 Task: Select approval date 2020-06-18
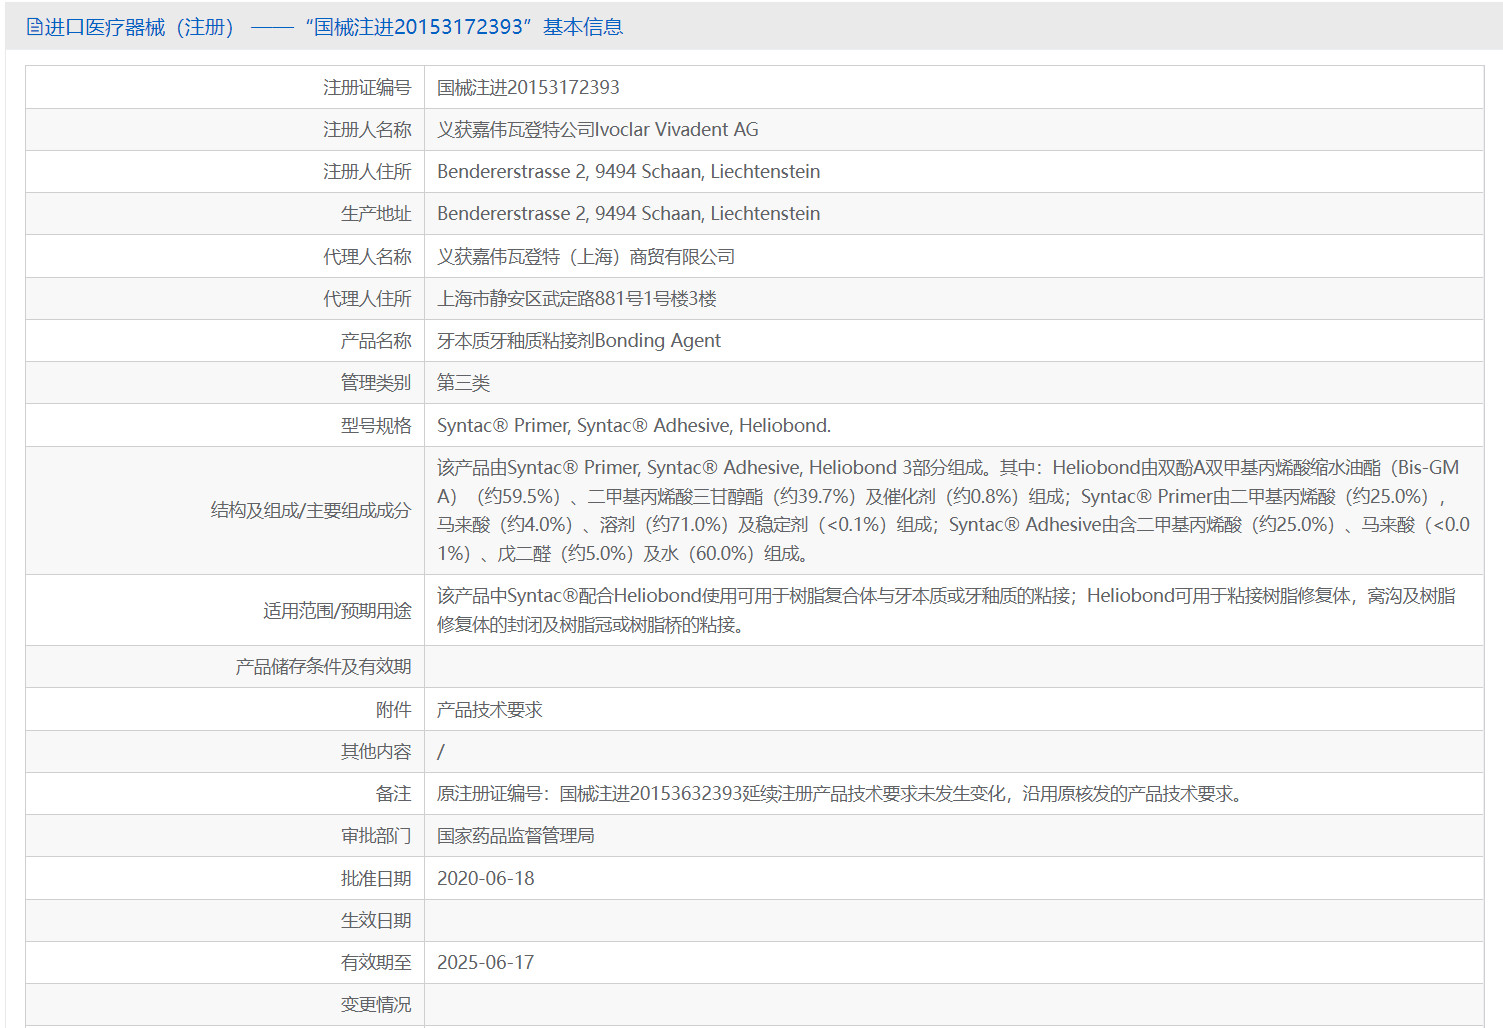coord(486,879)
